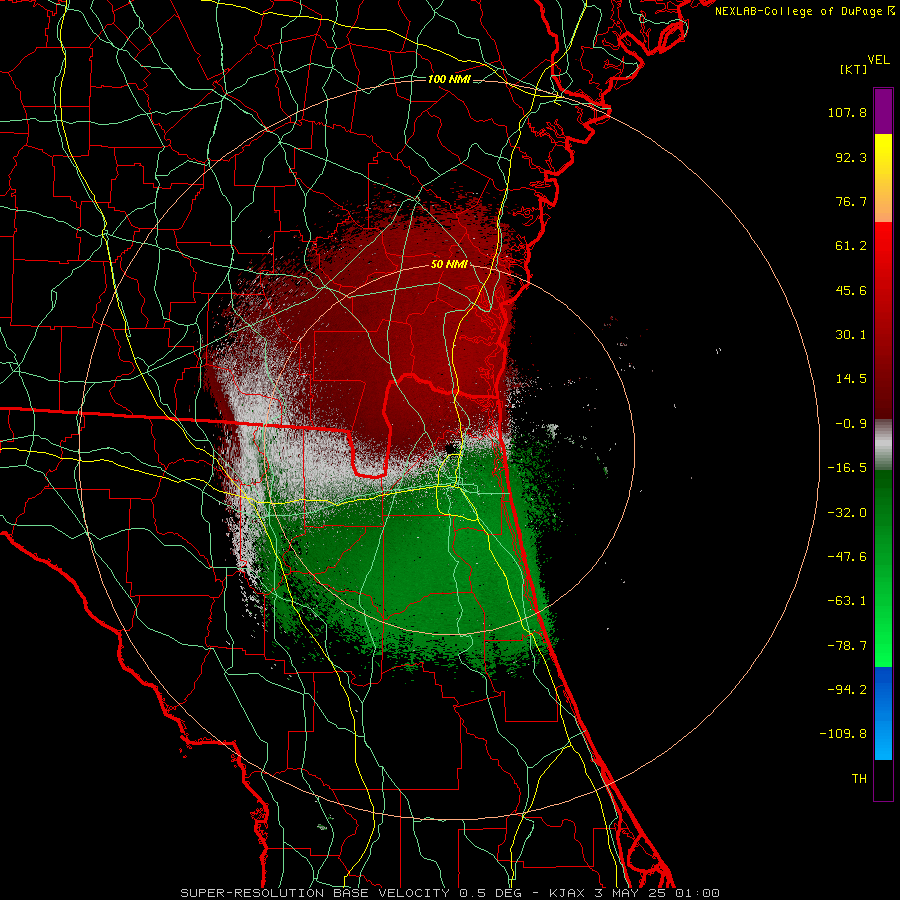This screenshot has width=900, height=900.
Task: Click the TH threshold label
Action: (859, 779)
